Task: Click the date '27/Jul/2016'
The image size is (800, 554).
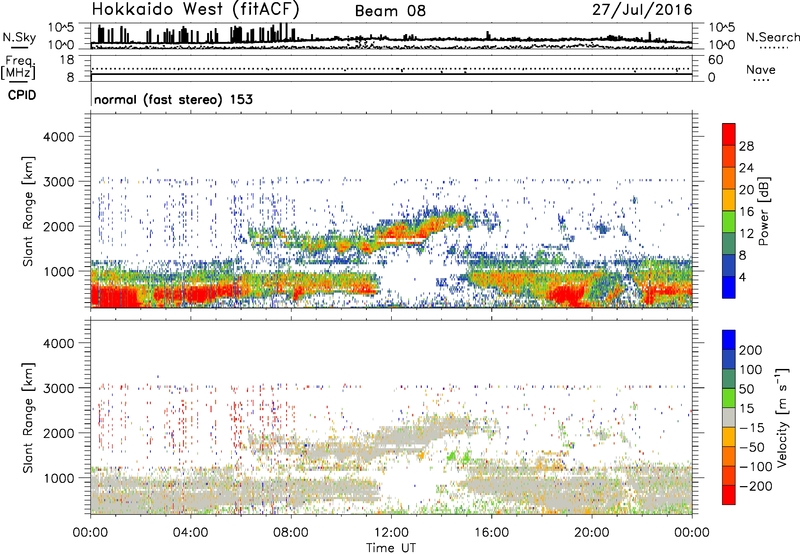Action: click(x=642, y=10)
